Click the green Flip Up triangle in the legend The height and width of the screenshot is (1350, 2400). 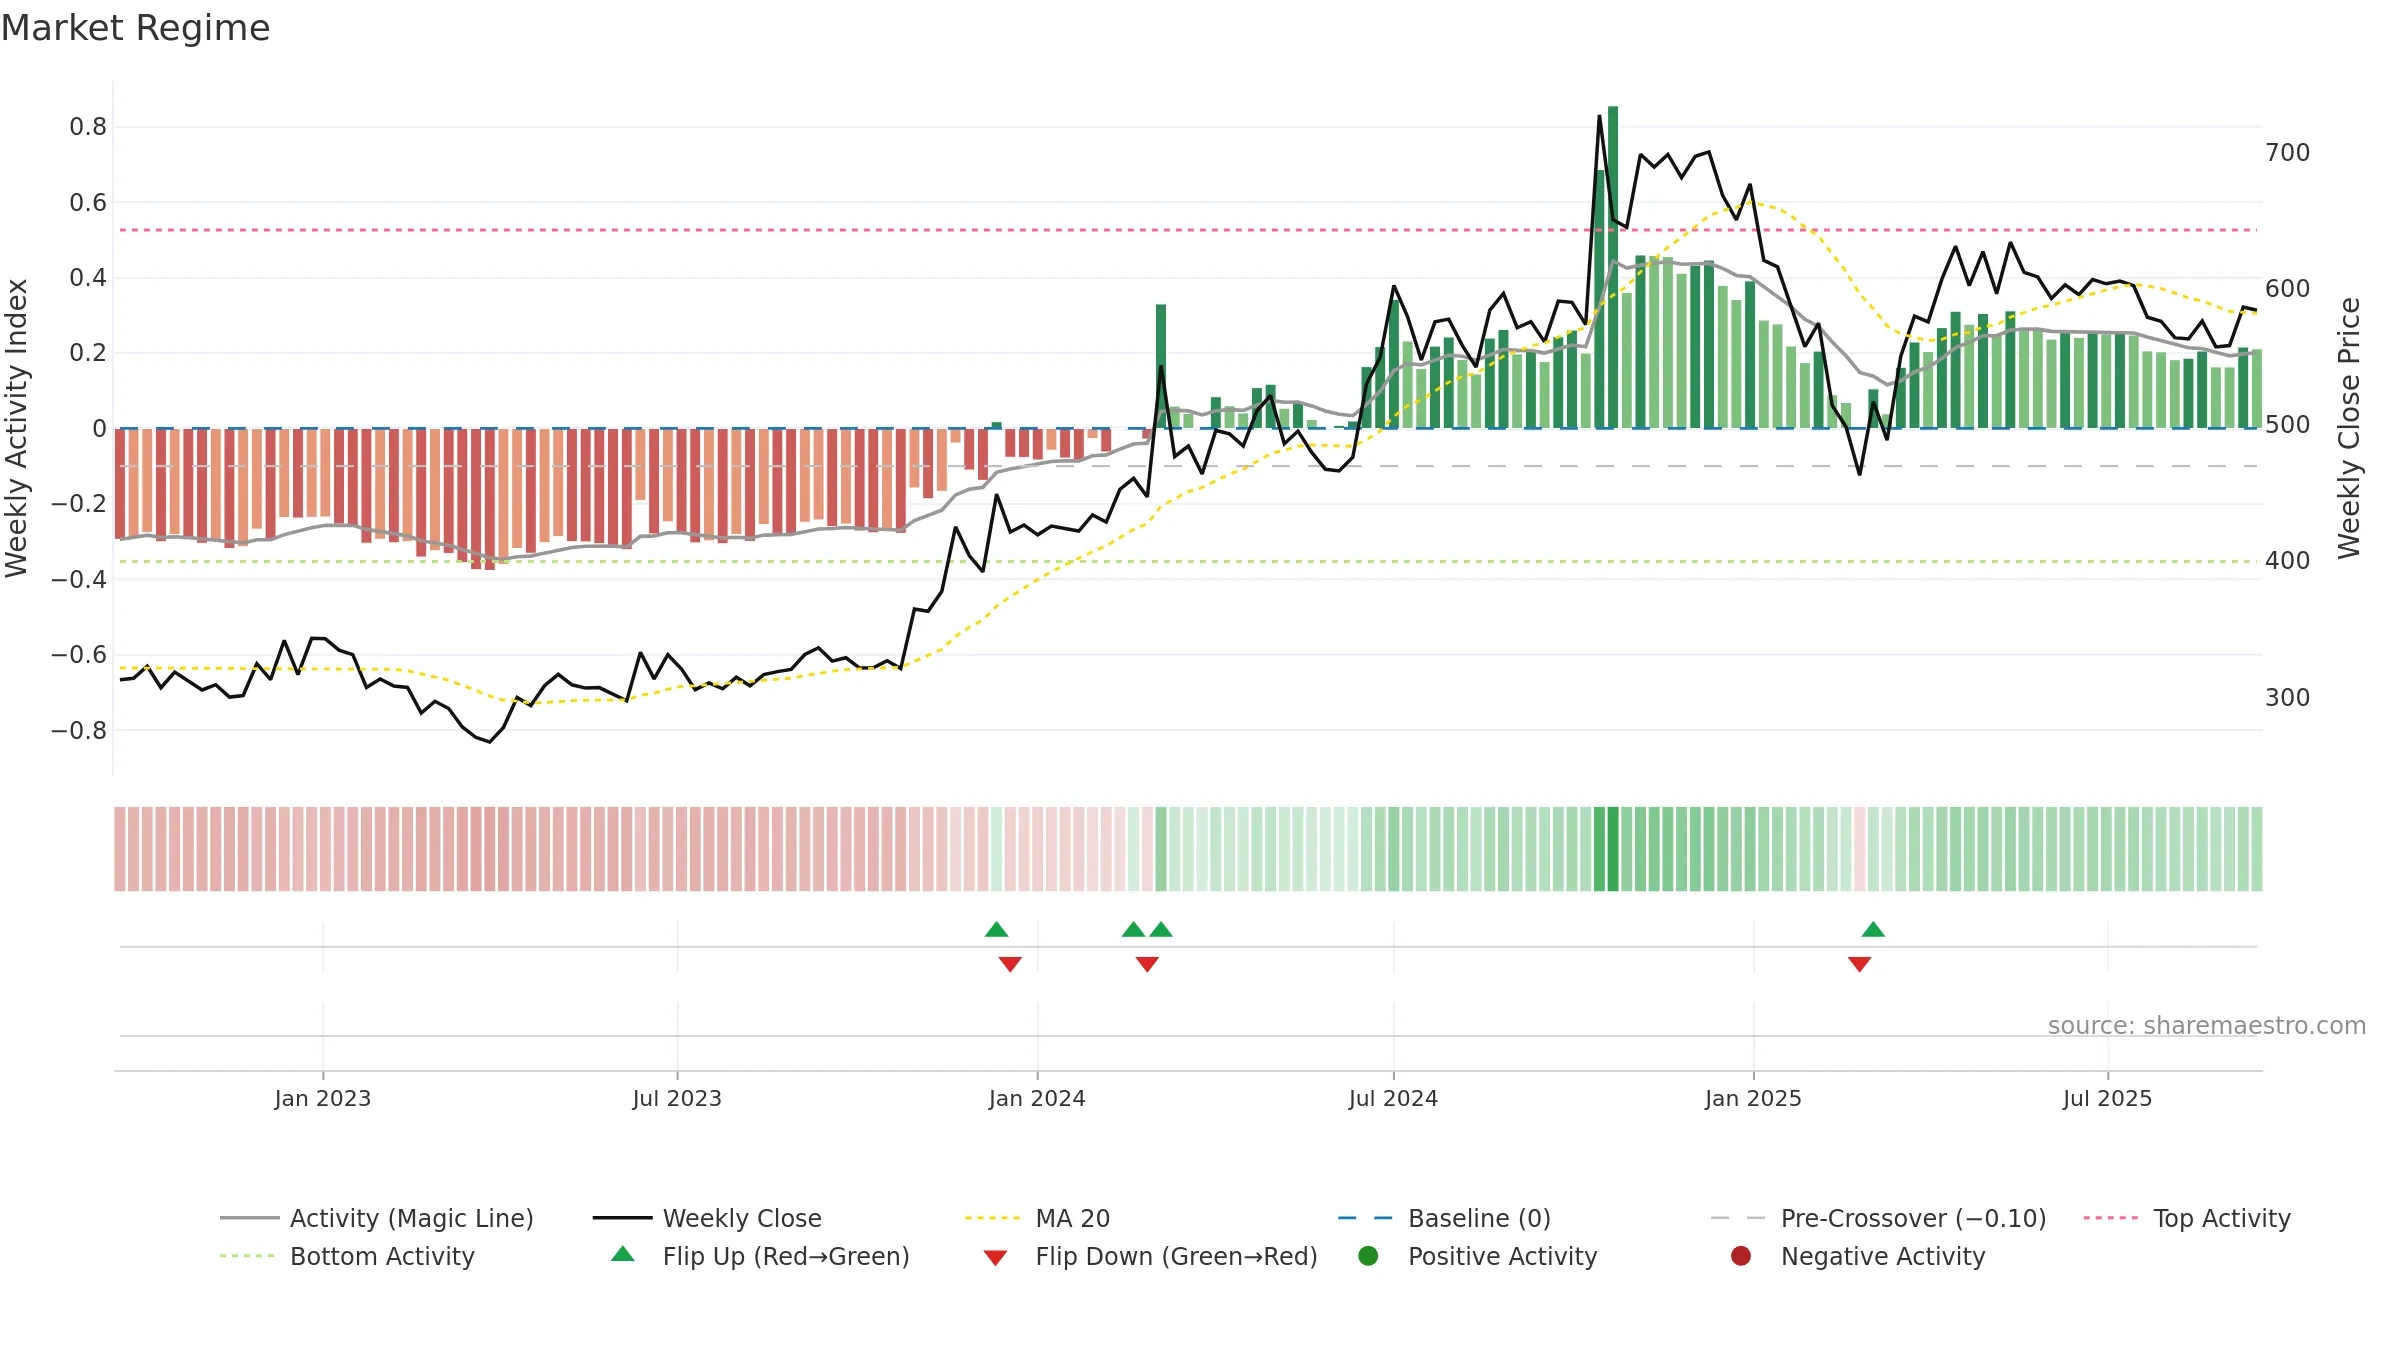pyautogui.click(x=622, y=1254)
